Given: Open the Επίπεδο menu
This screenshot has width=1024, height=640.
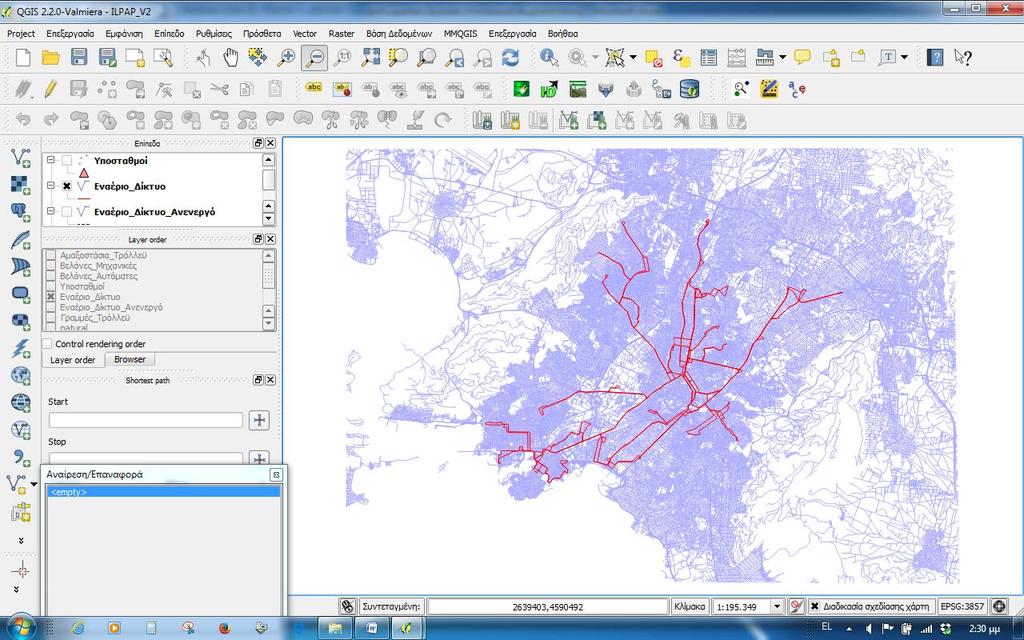Looking at the screenshot, I should [169, 33].
